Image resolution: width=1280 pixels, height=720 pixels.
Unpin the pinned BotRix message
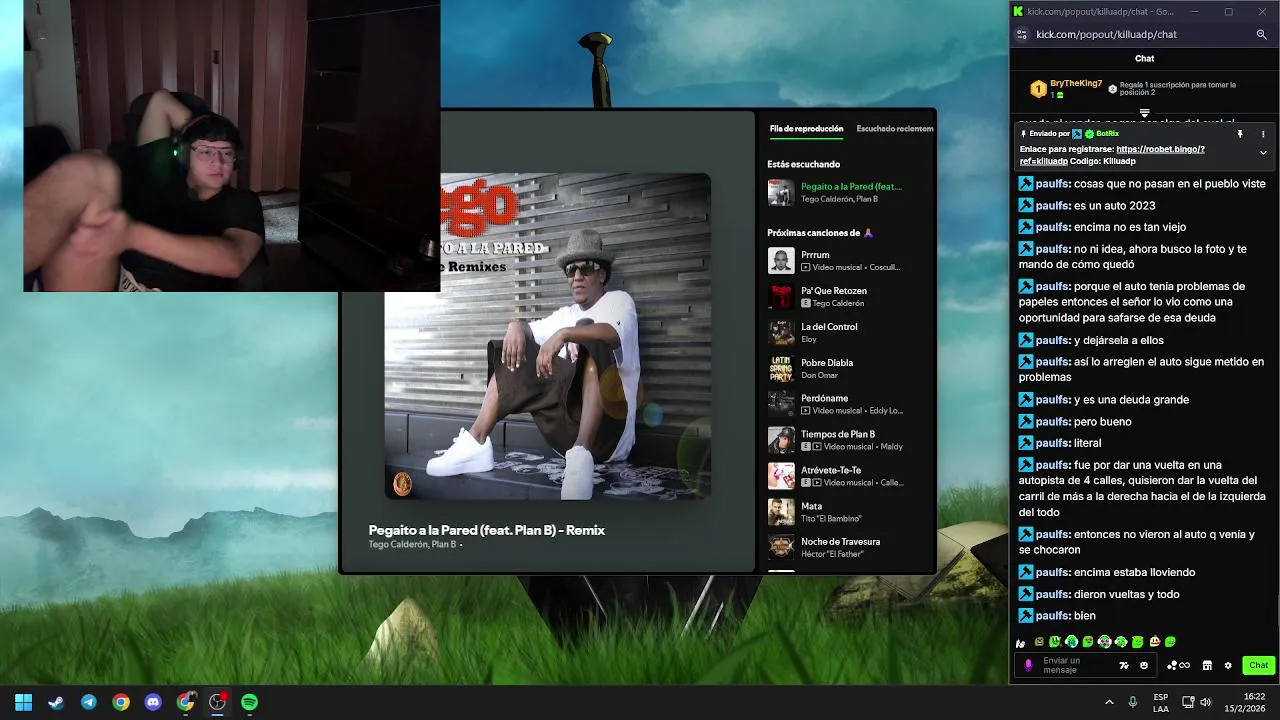click(x=1240, y=134)
